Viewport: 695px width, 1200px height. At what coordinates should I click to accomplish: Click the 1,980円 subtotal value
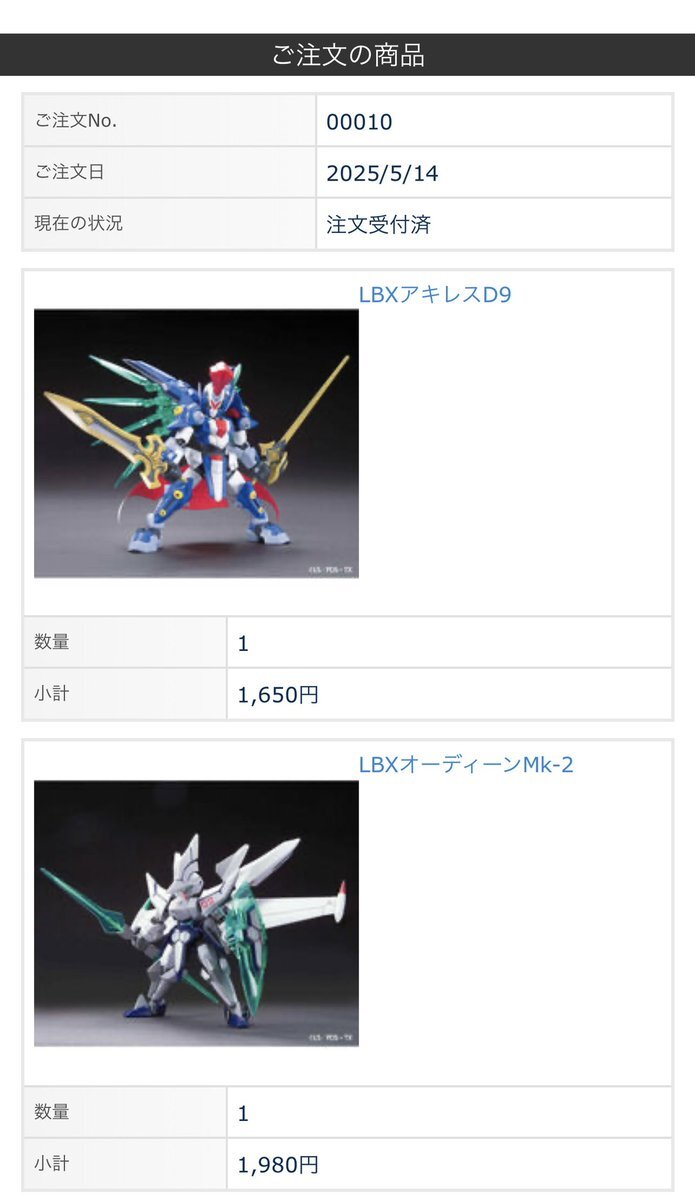pyautogui.click(x=278, y=1165)
